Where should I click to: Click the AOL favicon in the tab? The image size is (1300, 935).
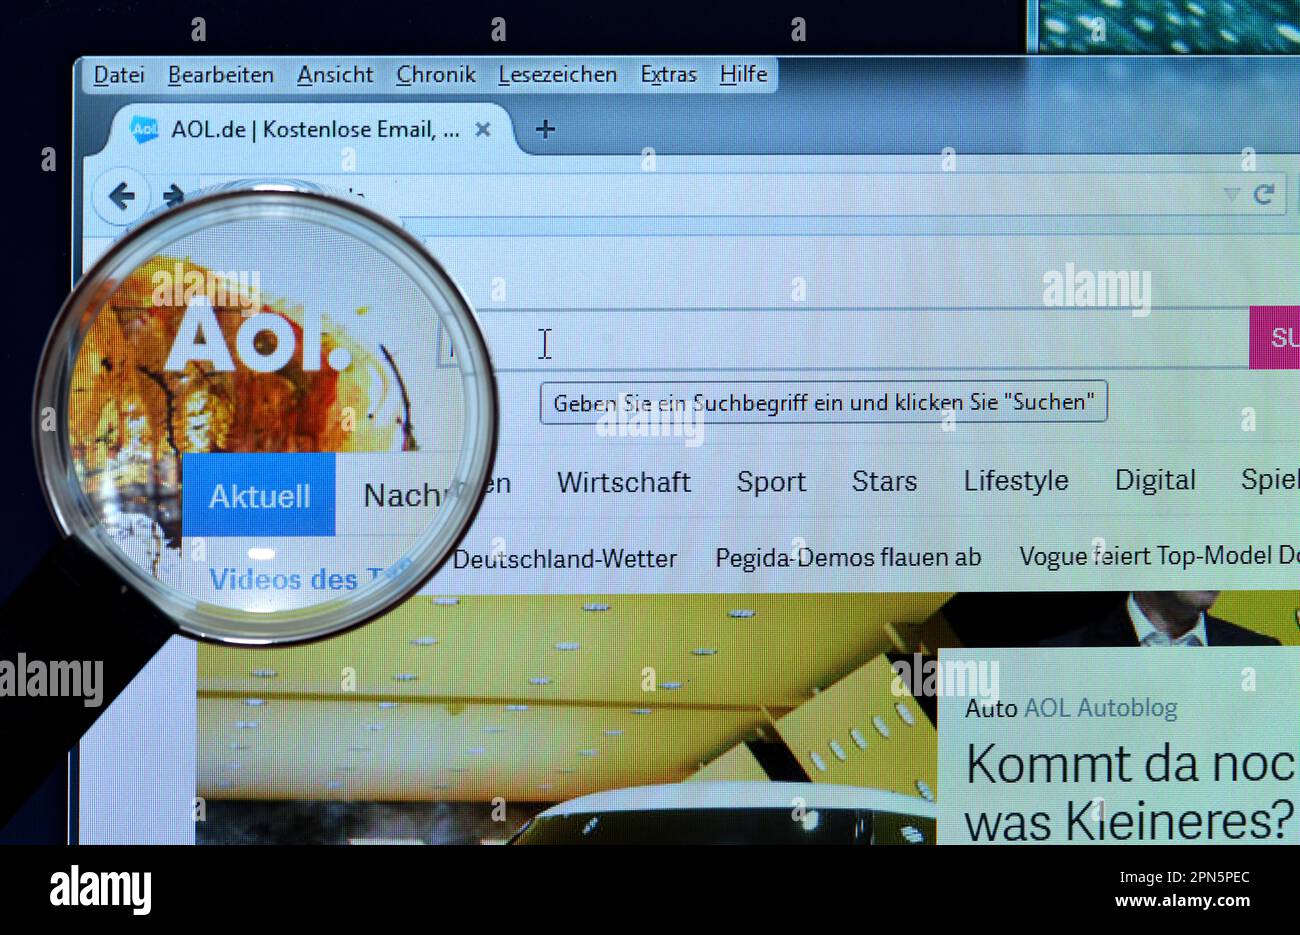[x=144, y=130]
